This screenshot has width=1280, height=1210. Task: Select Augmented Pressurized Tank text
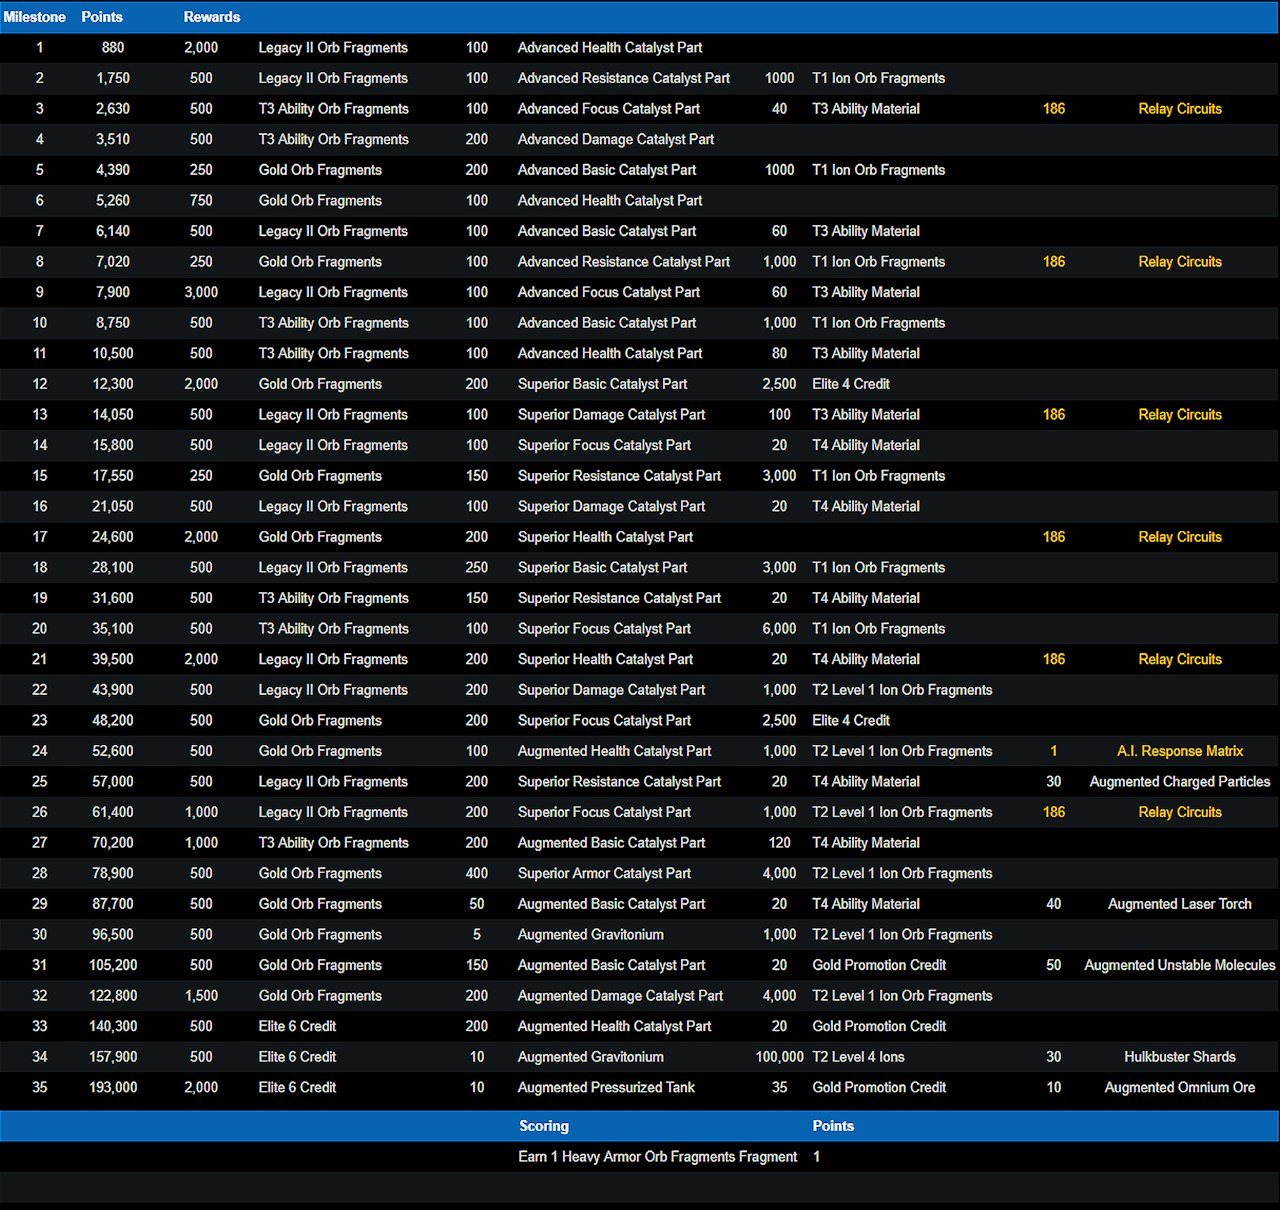click(x=606, y=1087)
